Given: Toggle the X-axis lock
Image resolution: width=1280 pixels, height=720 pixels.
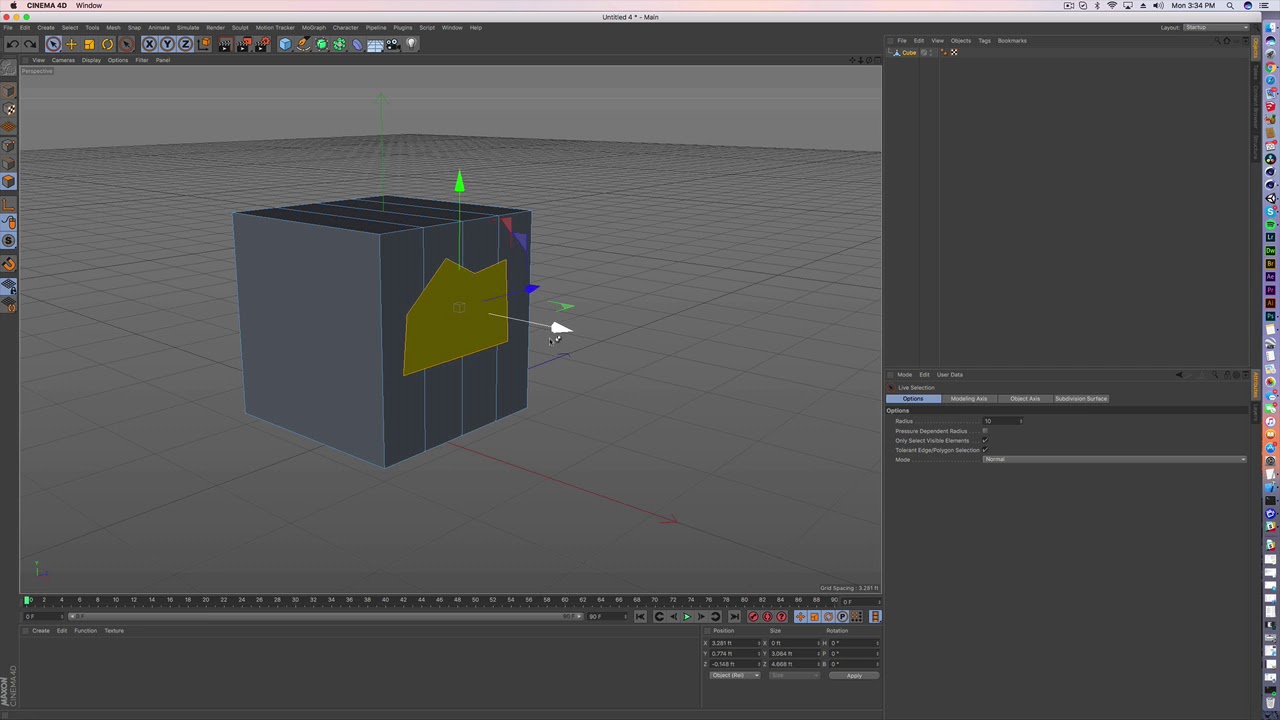Looking at the screenshot, I should (x=149, y=44).
